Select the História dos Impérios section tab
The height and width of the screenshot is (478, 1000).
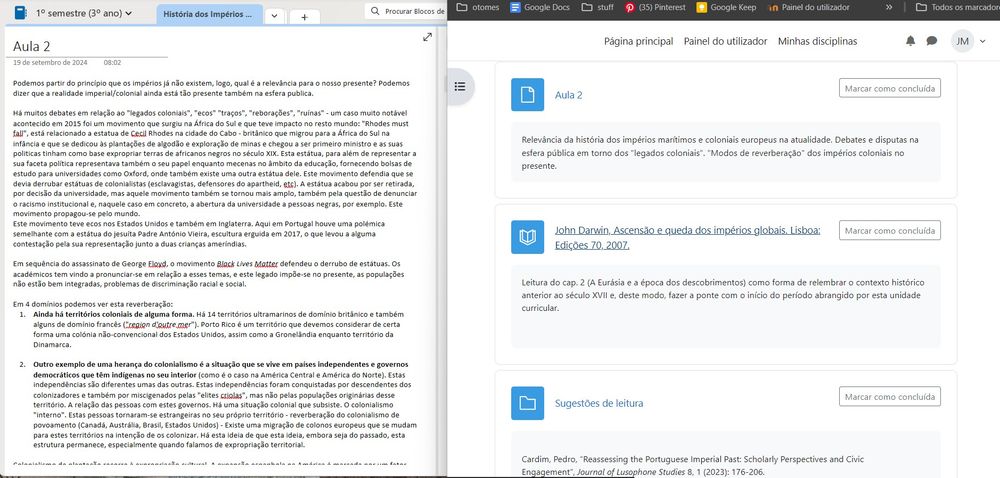pyautogui.click(x=209, y=13)
